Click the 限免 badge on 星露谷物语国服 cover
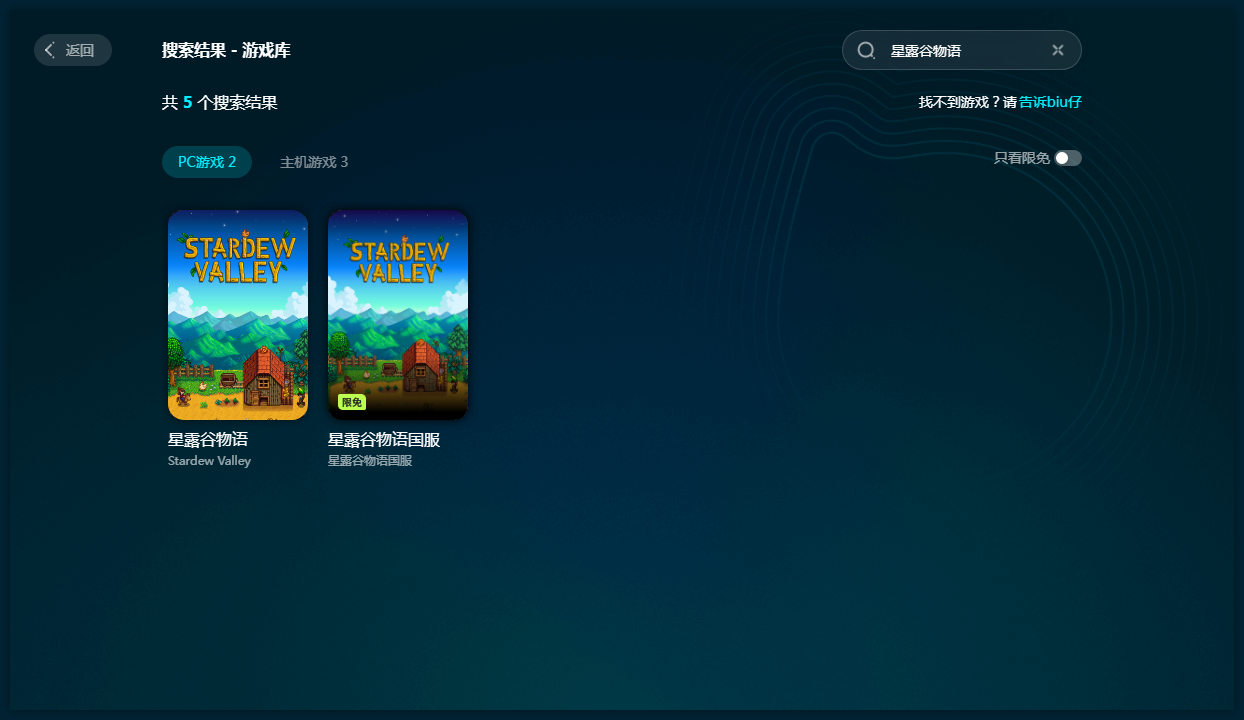Screen dimensions: 1244x720 352,402
